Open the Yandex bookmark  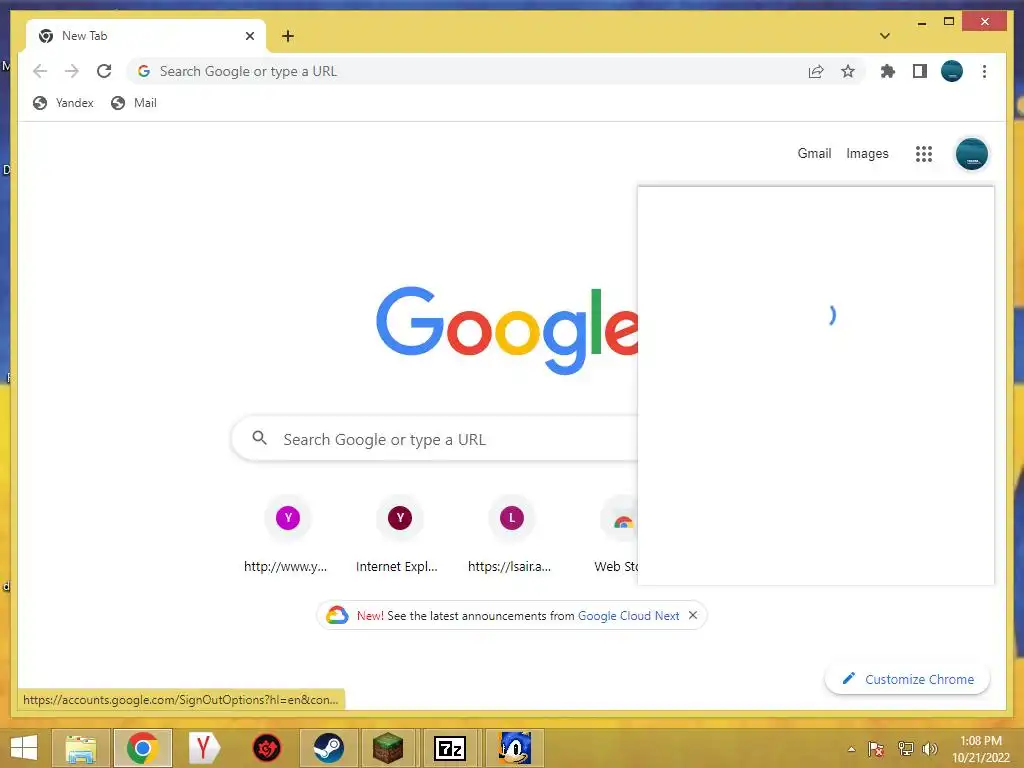pos(63,103)
